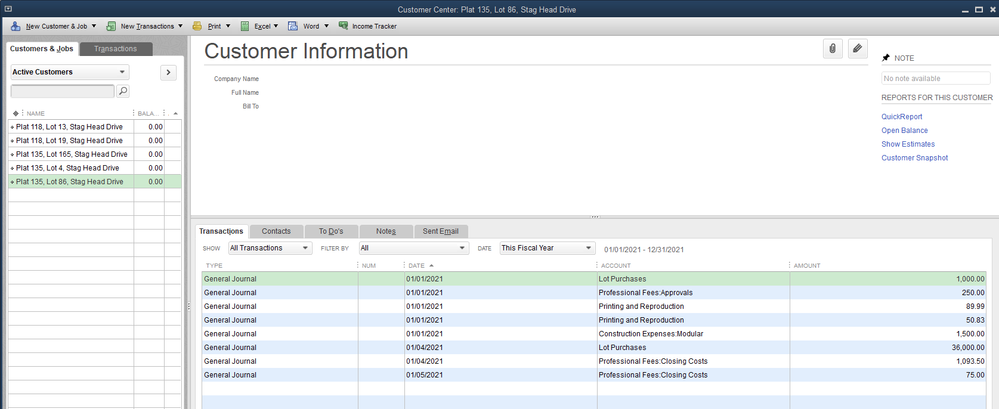This screenshot has height=409, width=999.
Task: Expand the Word dropdown arrow
Action: pos(326,26)
